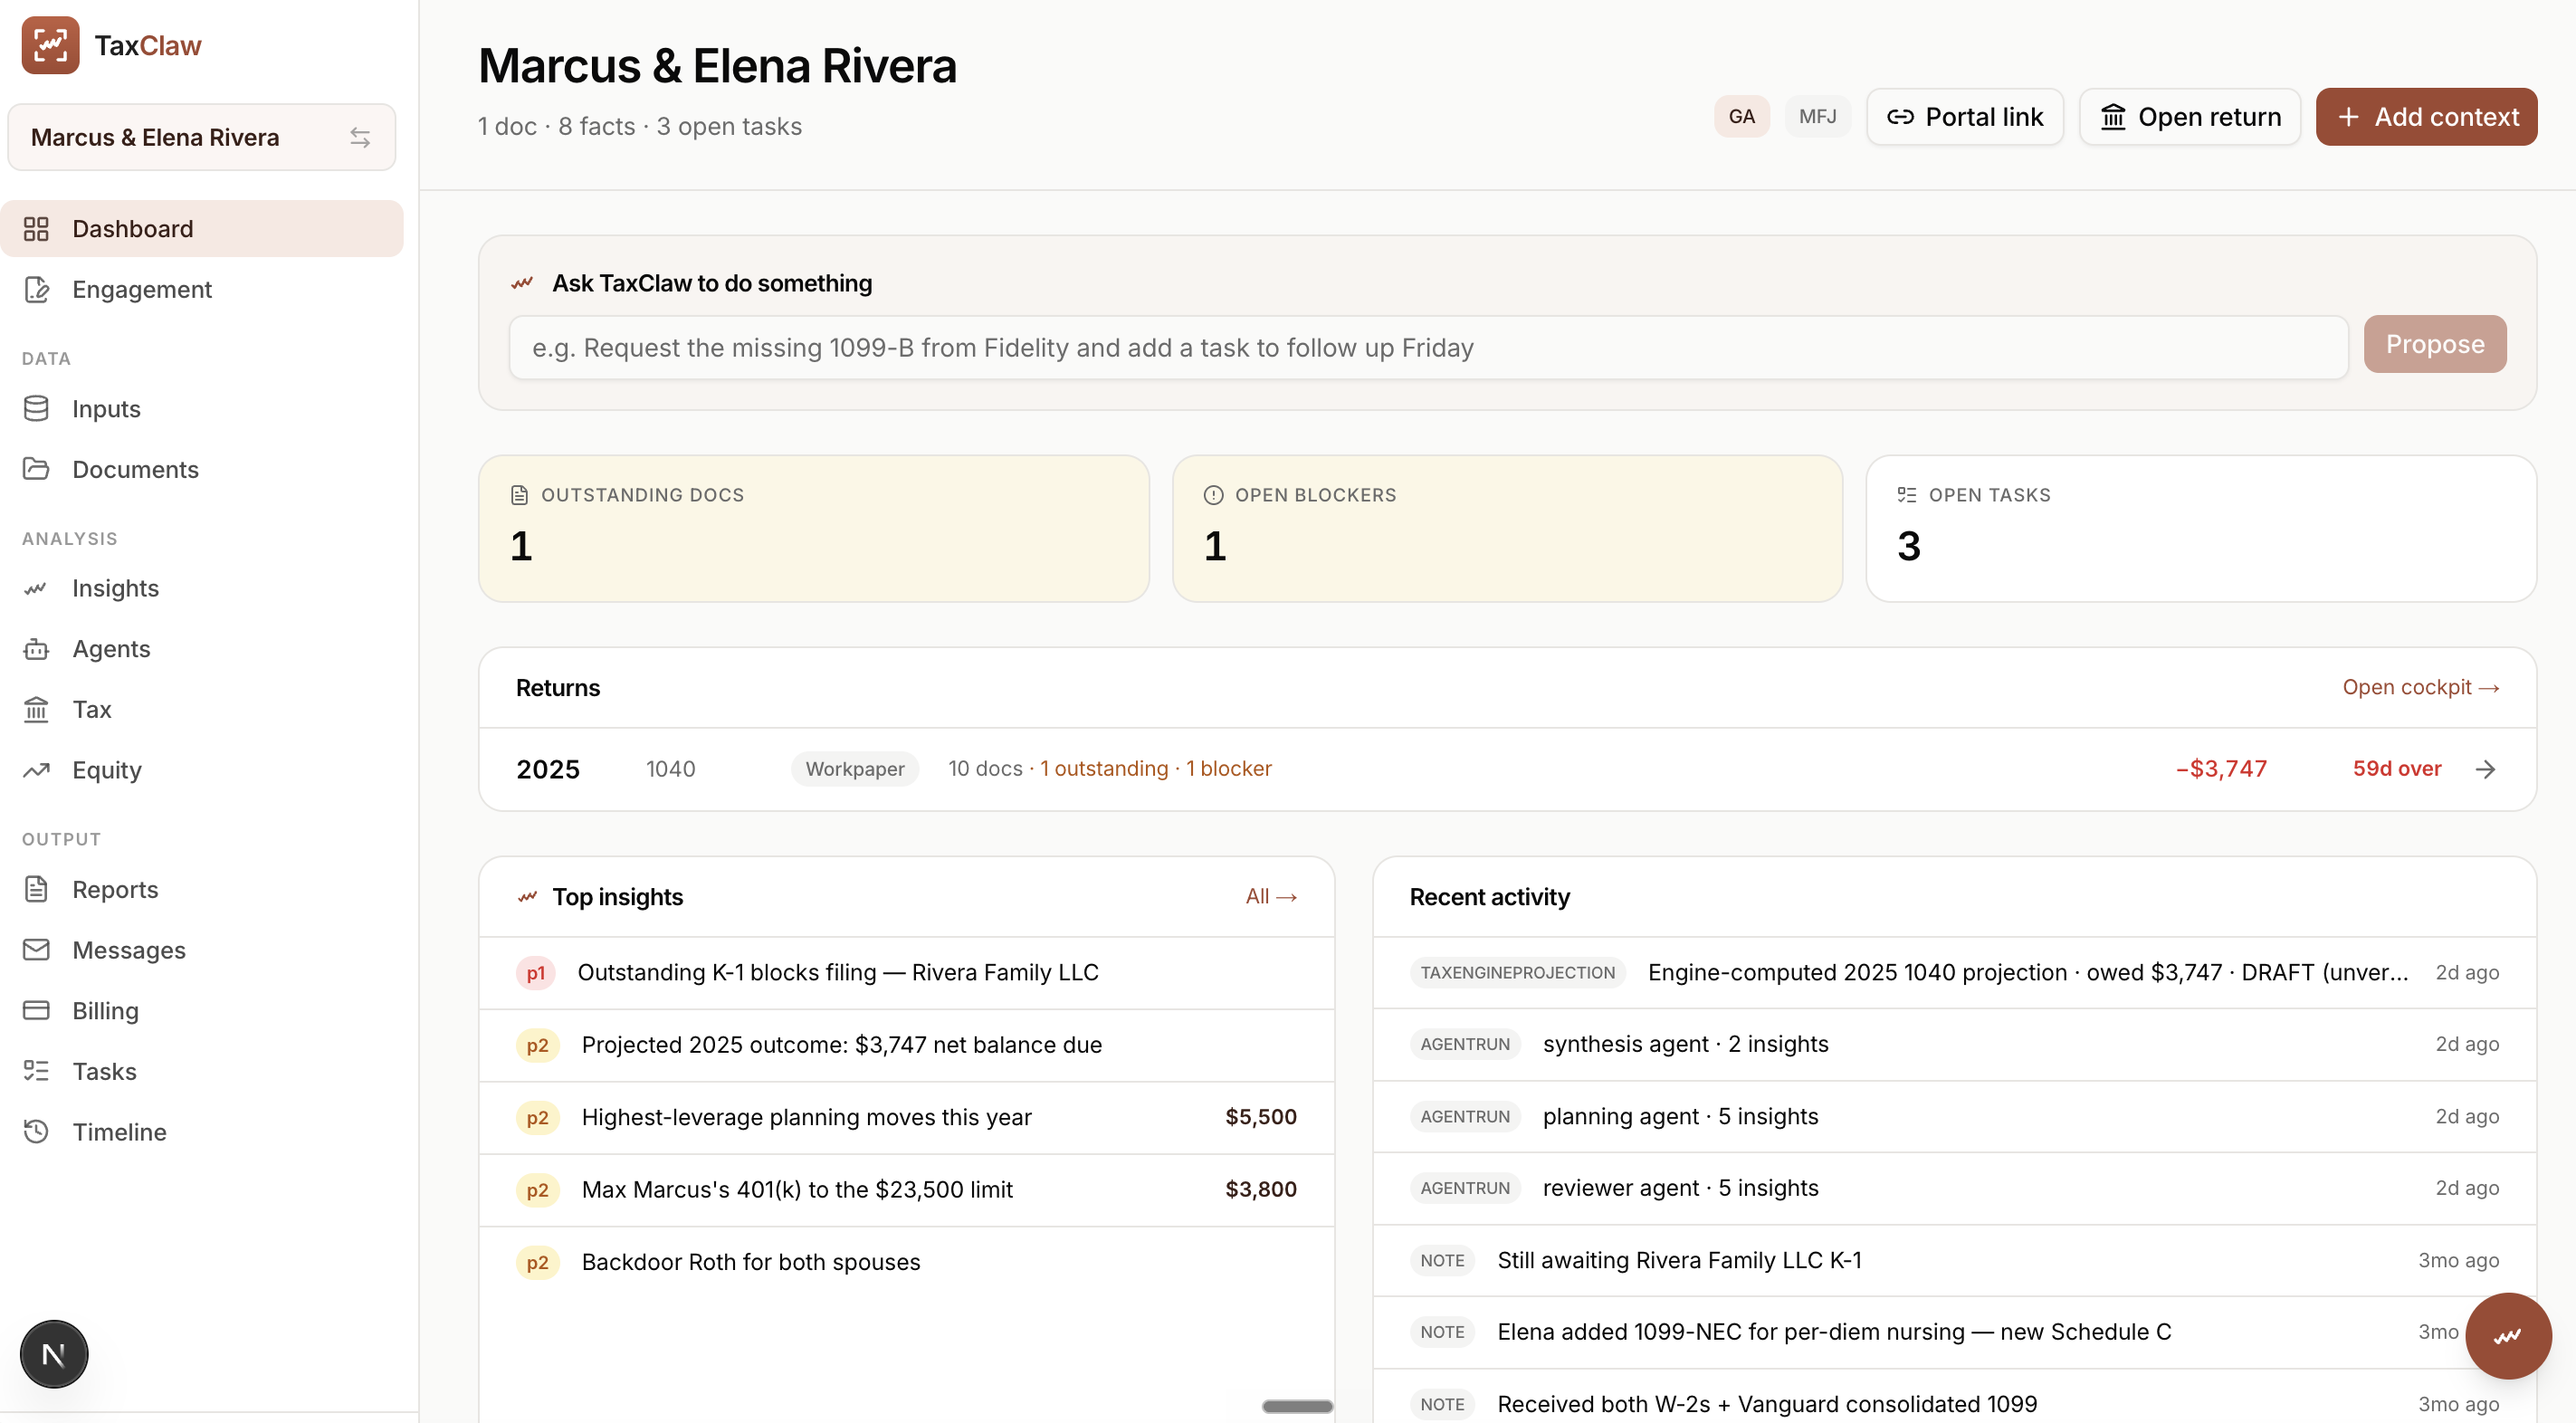
Task: Open Billing
Action: pyautogui.click(x=201, y=1010)
